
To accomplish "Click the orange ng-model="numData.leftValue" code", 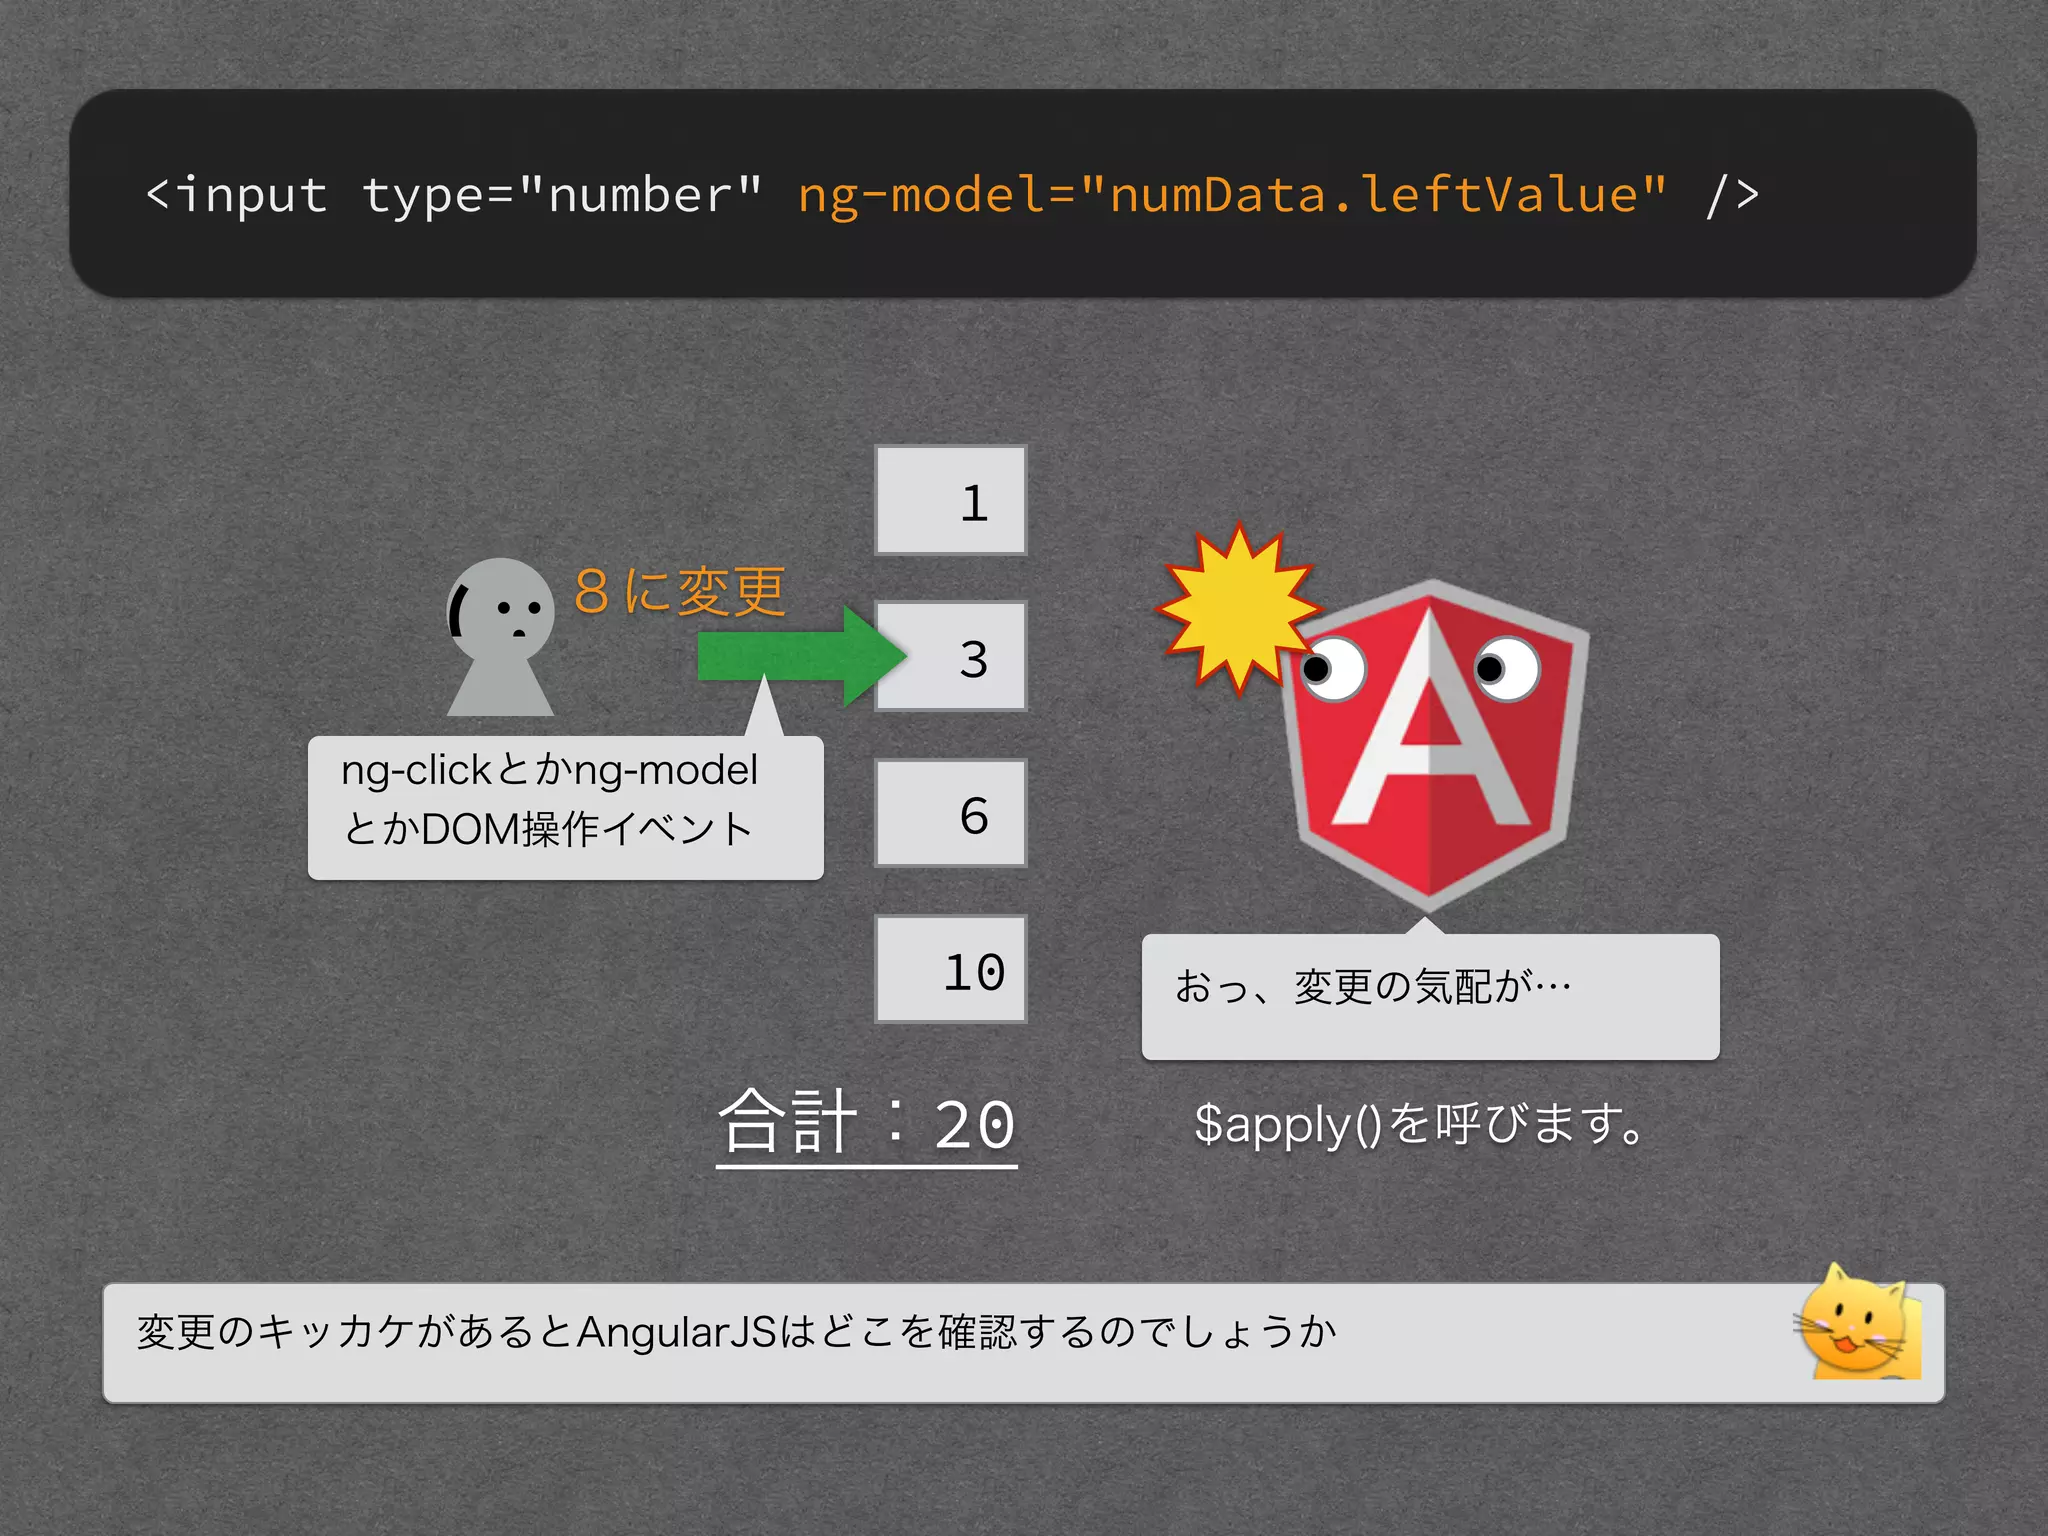I will [1233, 194].
